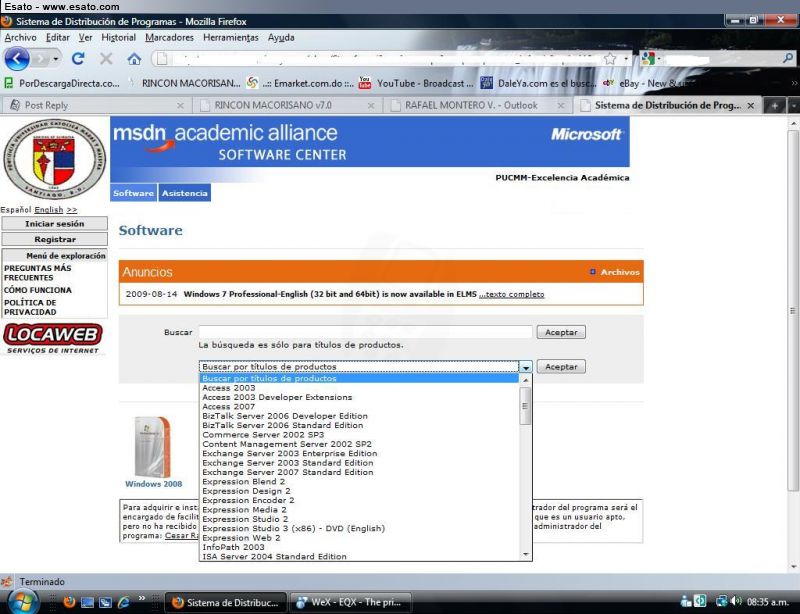800x614 pixels.
Task: Open the Ayuda menu
Action: click(281, 38)
